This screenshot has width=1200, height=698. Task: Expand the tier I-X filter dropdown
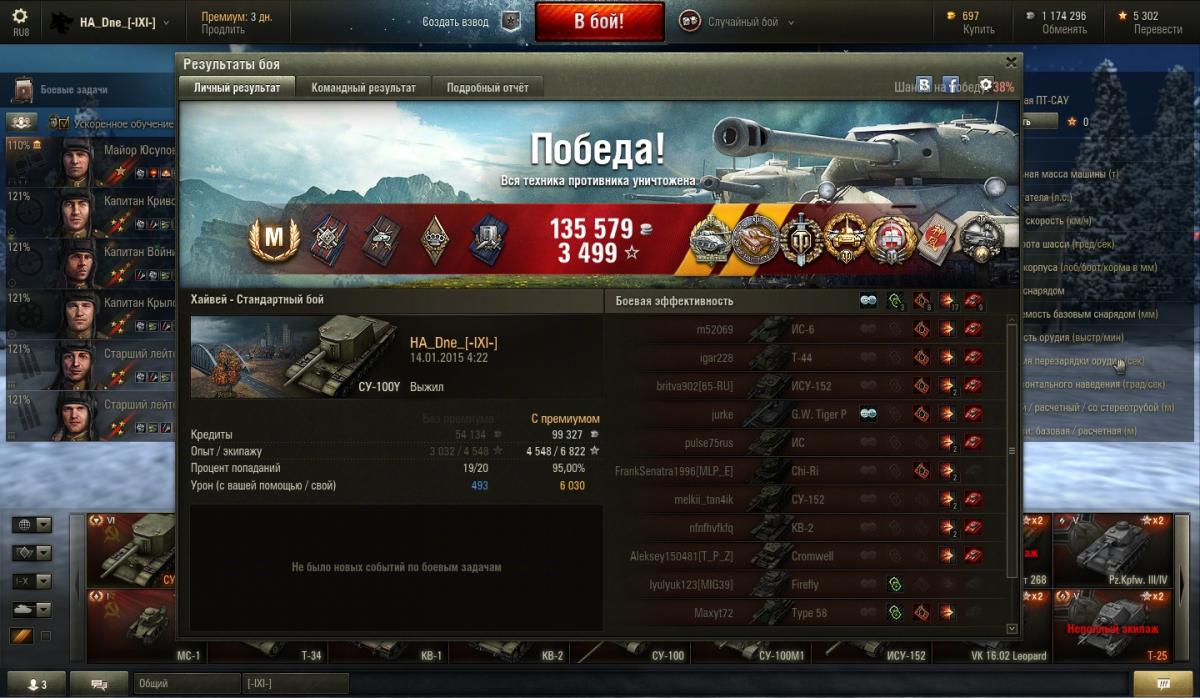[x=31, y=581]
